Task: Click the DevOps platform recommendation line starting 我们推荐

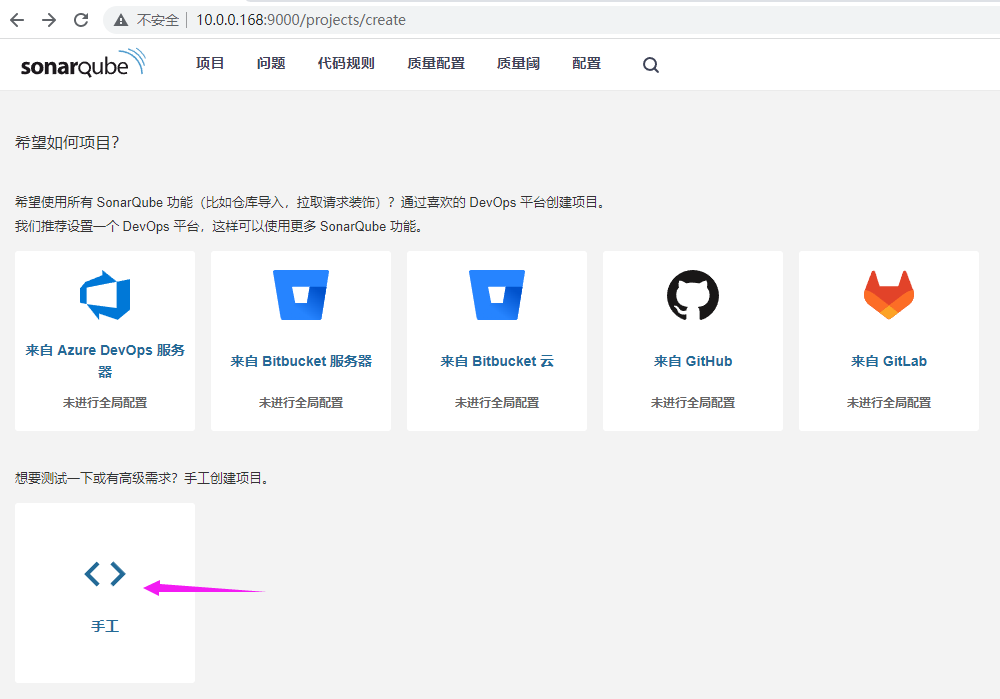Action: (x=219, y=226)
